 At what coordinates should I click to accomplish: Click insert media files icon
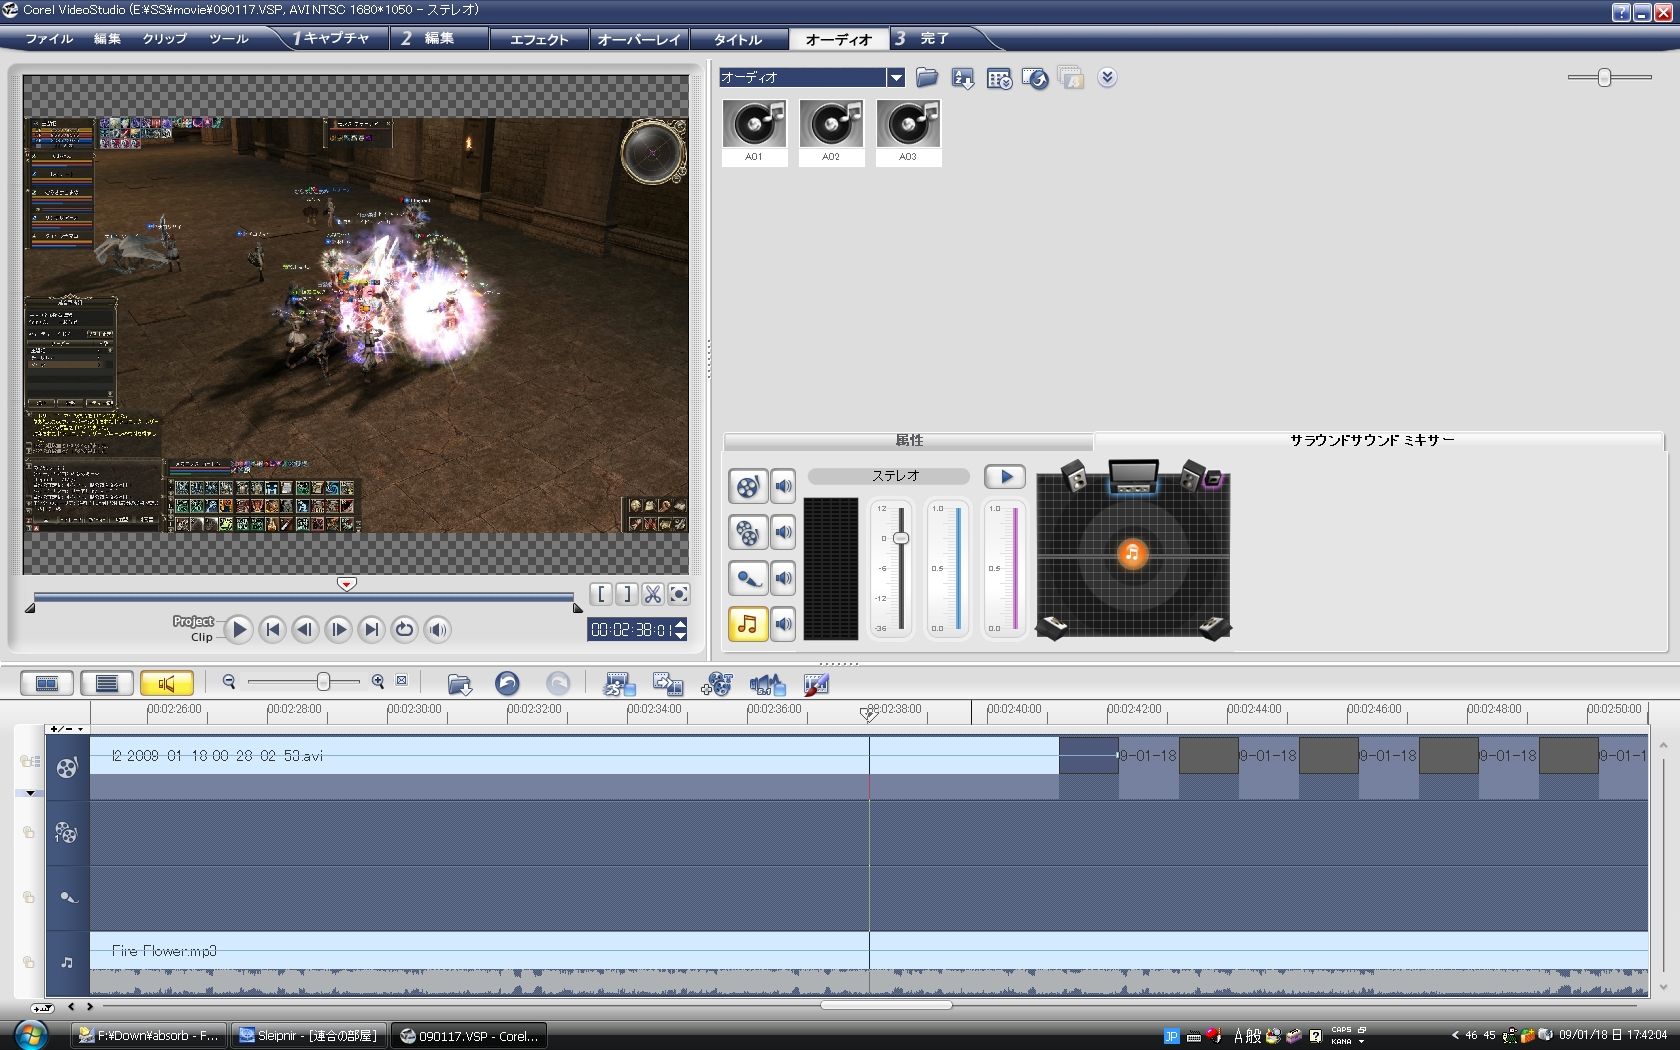[x=459, y=684]
